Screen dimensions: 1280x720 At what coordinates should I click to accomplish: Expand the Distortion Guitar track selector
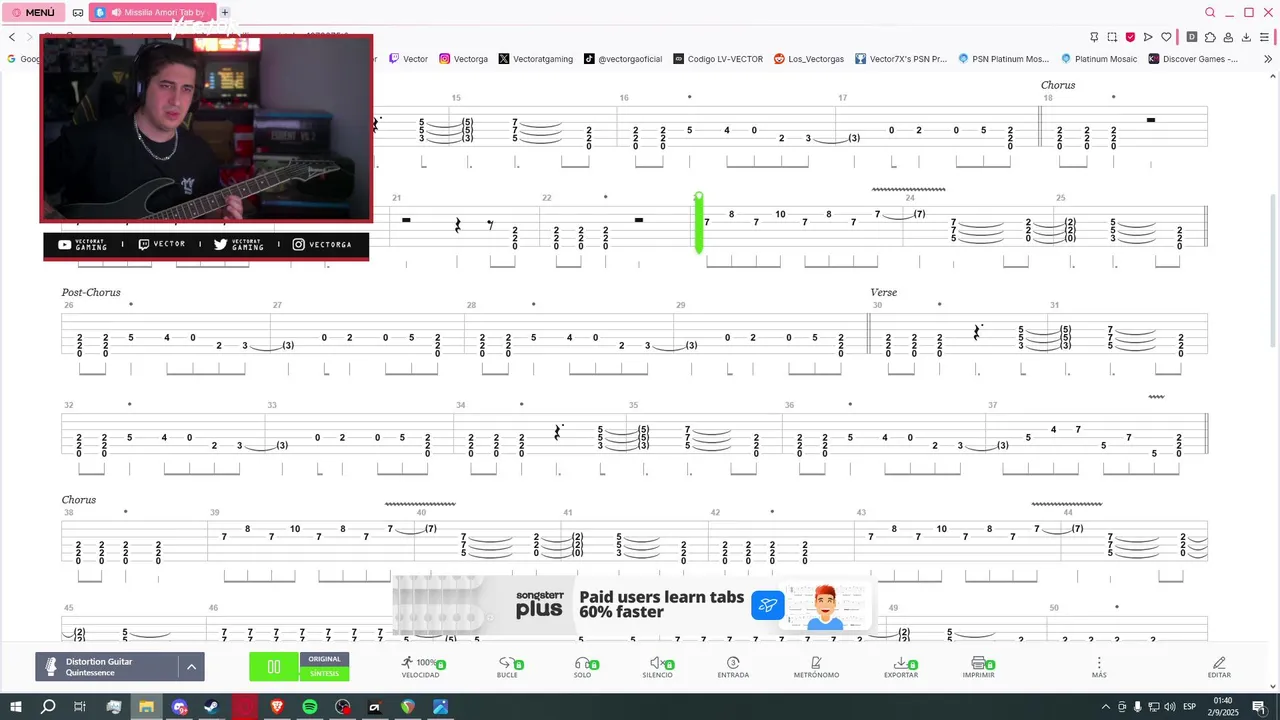191,667
